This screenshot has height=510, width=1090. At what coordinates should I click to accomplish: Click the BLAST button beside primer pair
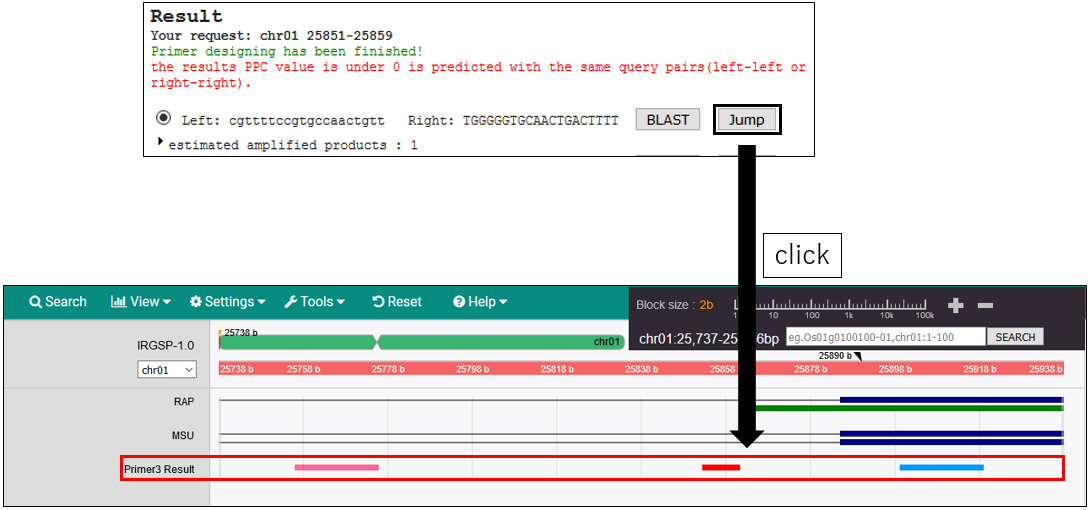[667, 120]
